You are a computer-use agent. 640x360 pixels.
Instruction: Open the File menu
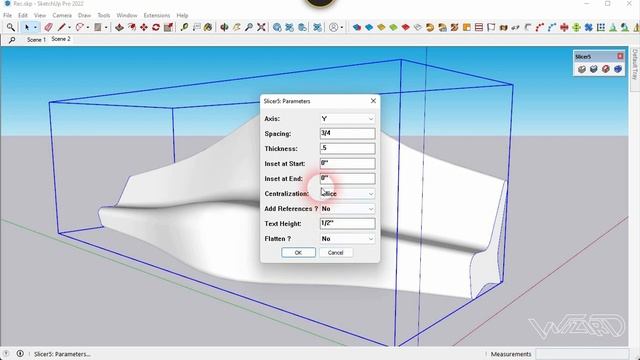click(7, 15)
